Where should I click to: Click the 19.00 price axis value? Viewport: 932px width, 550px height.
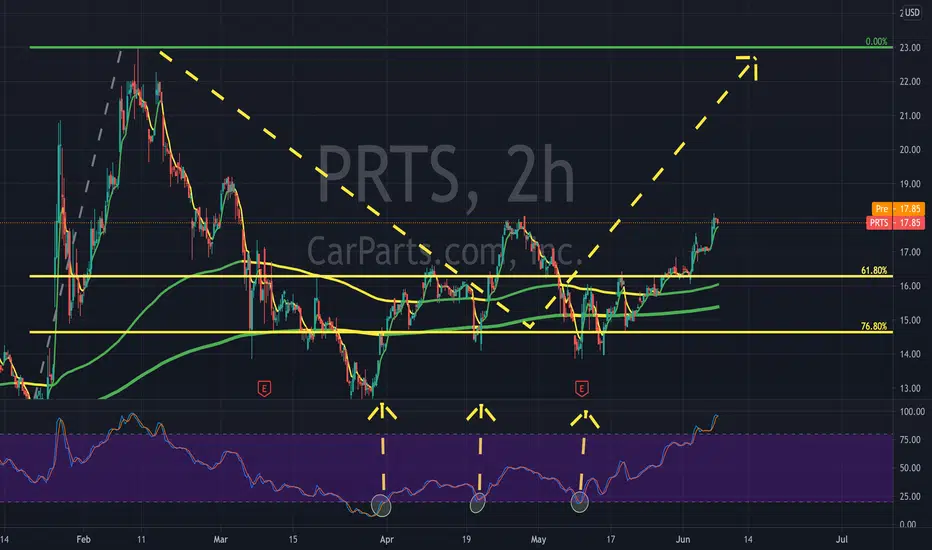click(x=910, y=184)
